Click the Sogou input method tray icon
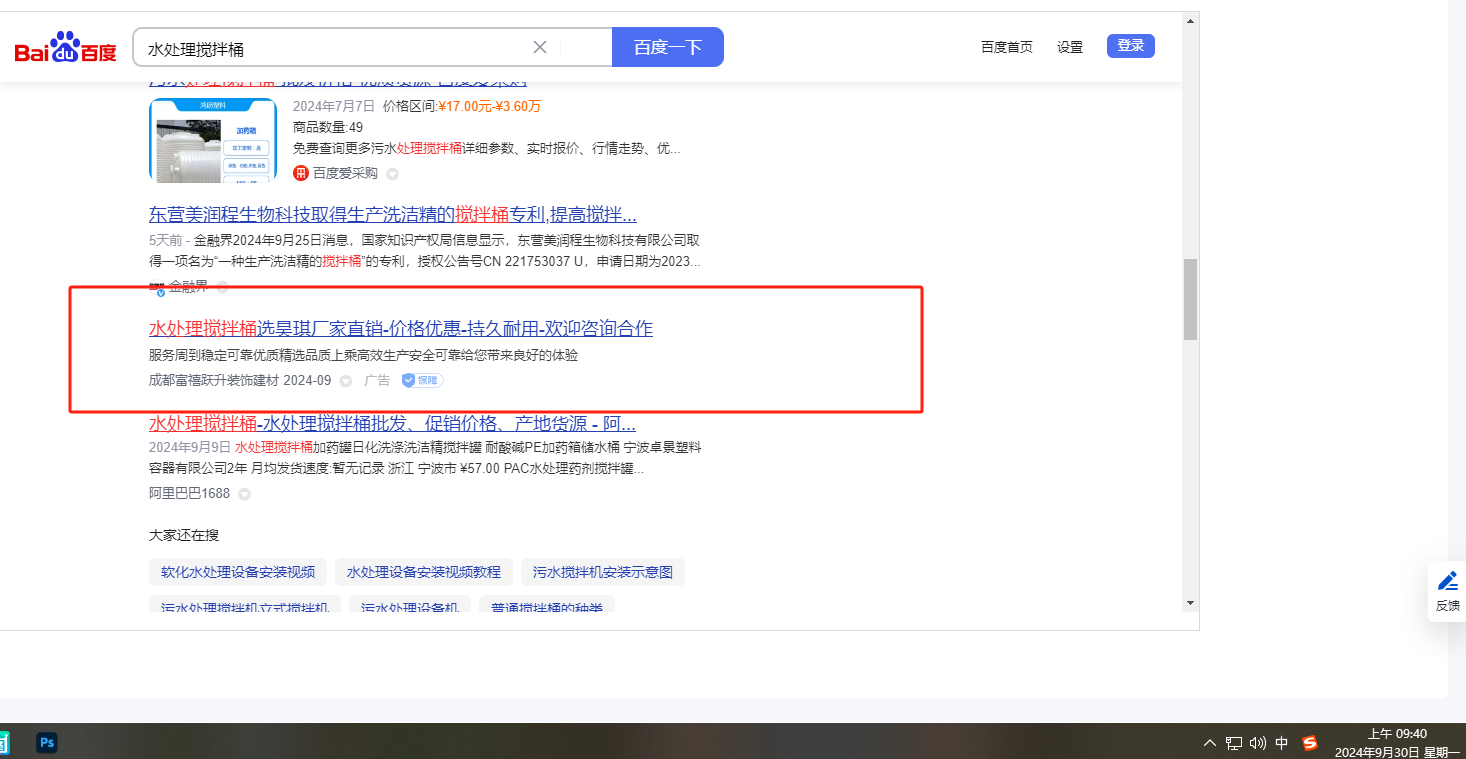This screenshot has width=1466, height=759. pyautogui.click(x=1310, y=743)
